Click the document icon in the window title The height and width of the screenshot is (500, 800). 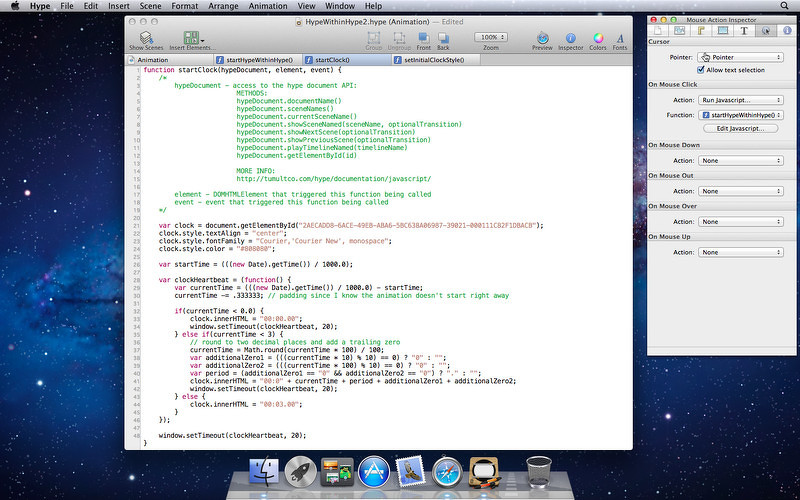pos(299,22)
